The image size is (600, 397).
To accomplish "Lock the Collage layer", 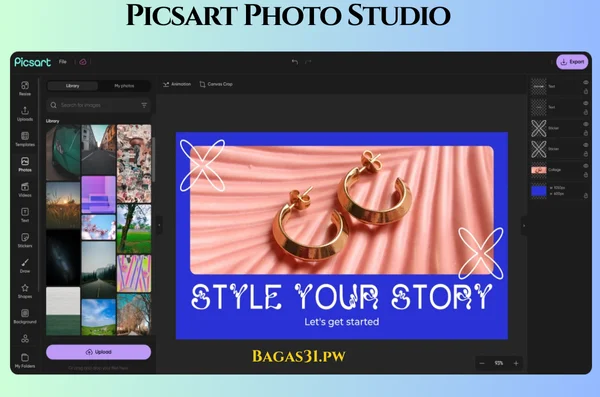I will coord(585,175).
